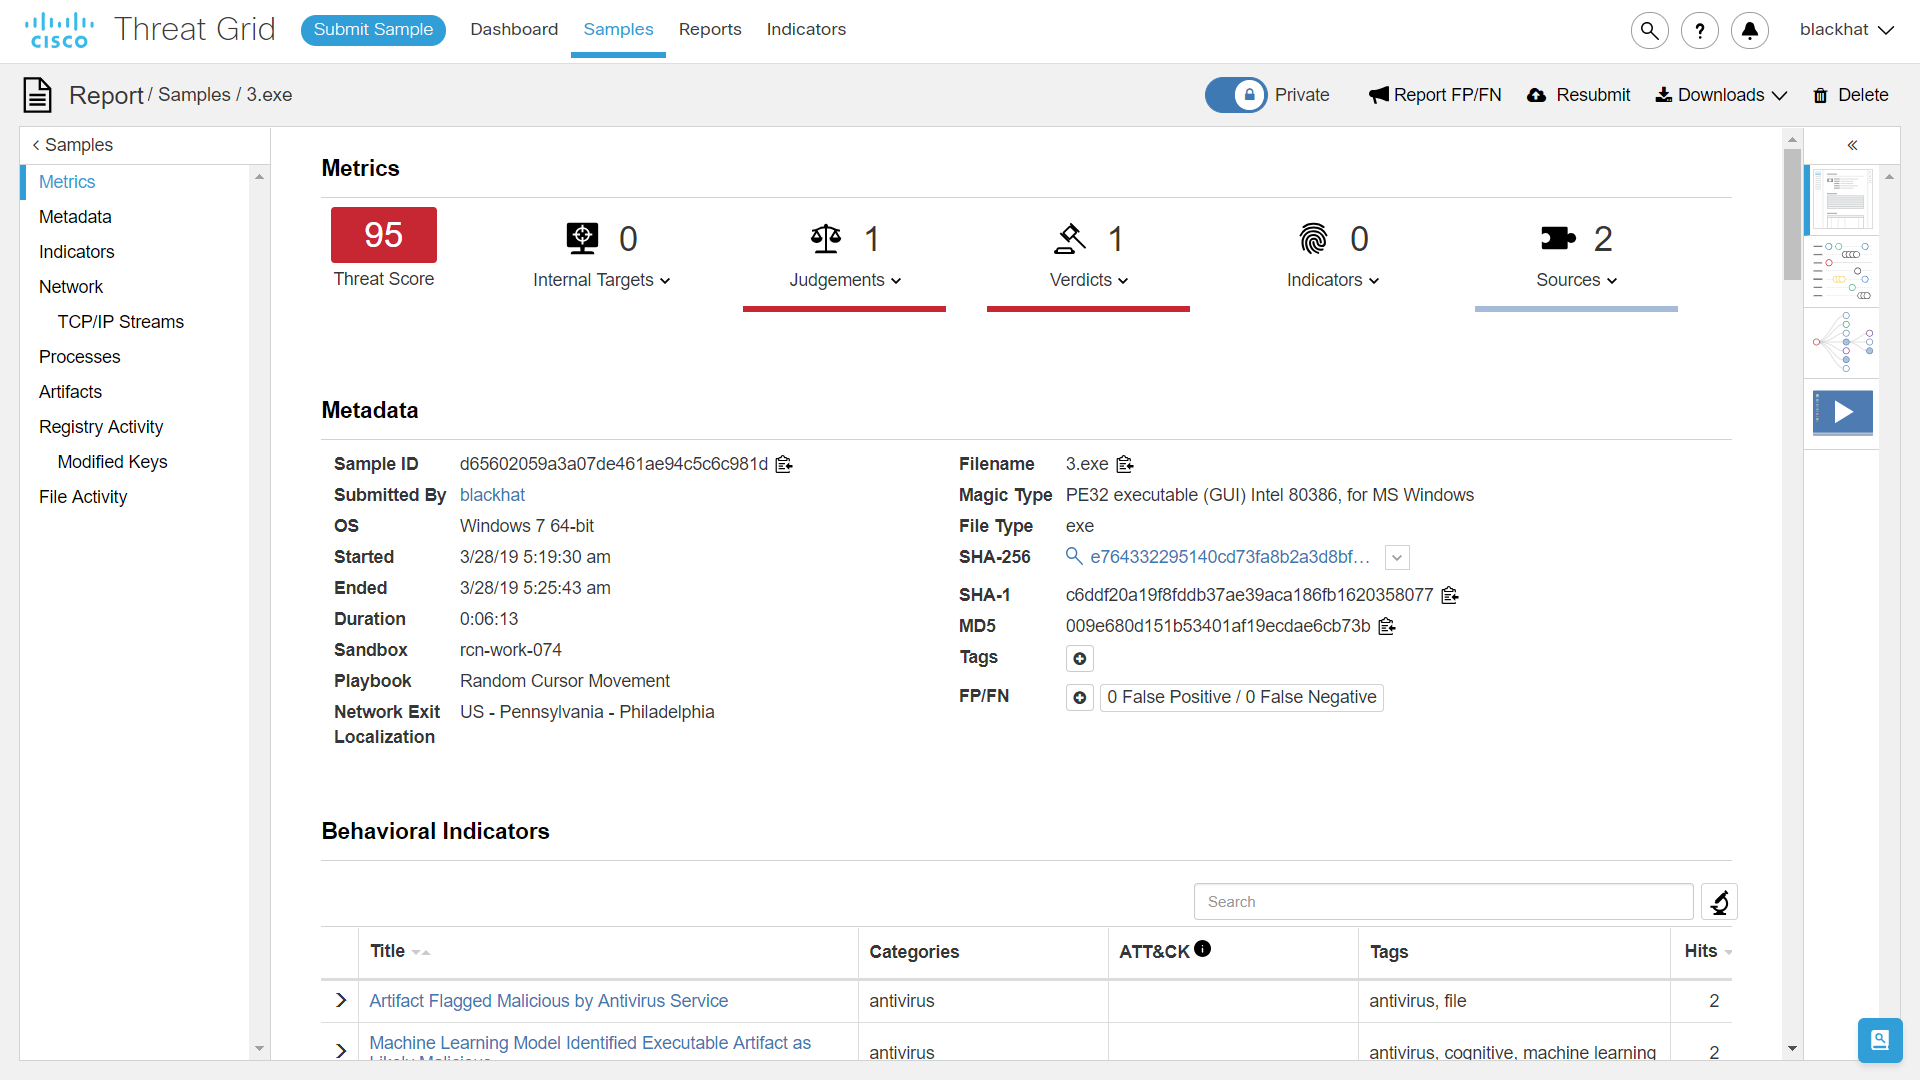
Task: Expand the SHA-256 dropdown arrow
Action: [x=1397, y=558]
